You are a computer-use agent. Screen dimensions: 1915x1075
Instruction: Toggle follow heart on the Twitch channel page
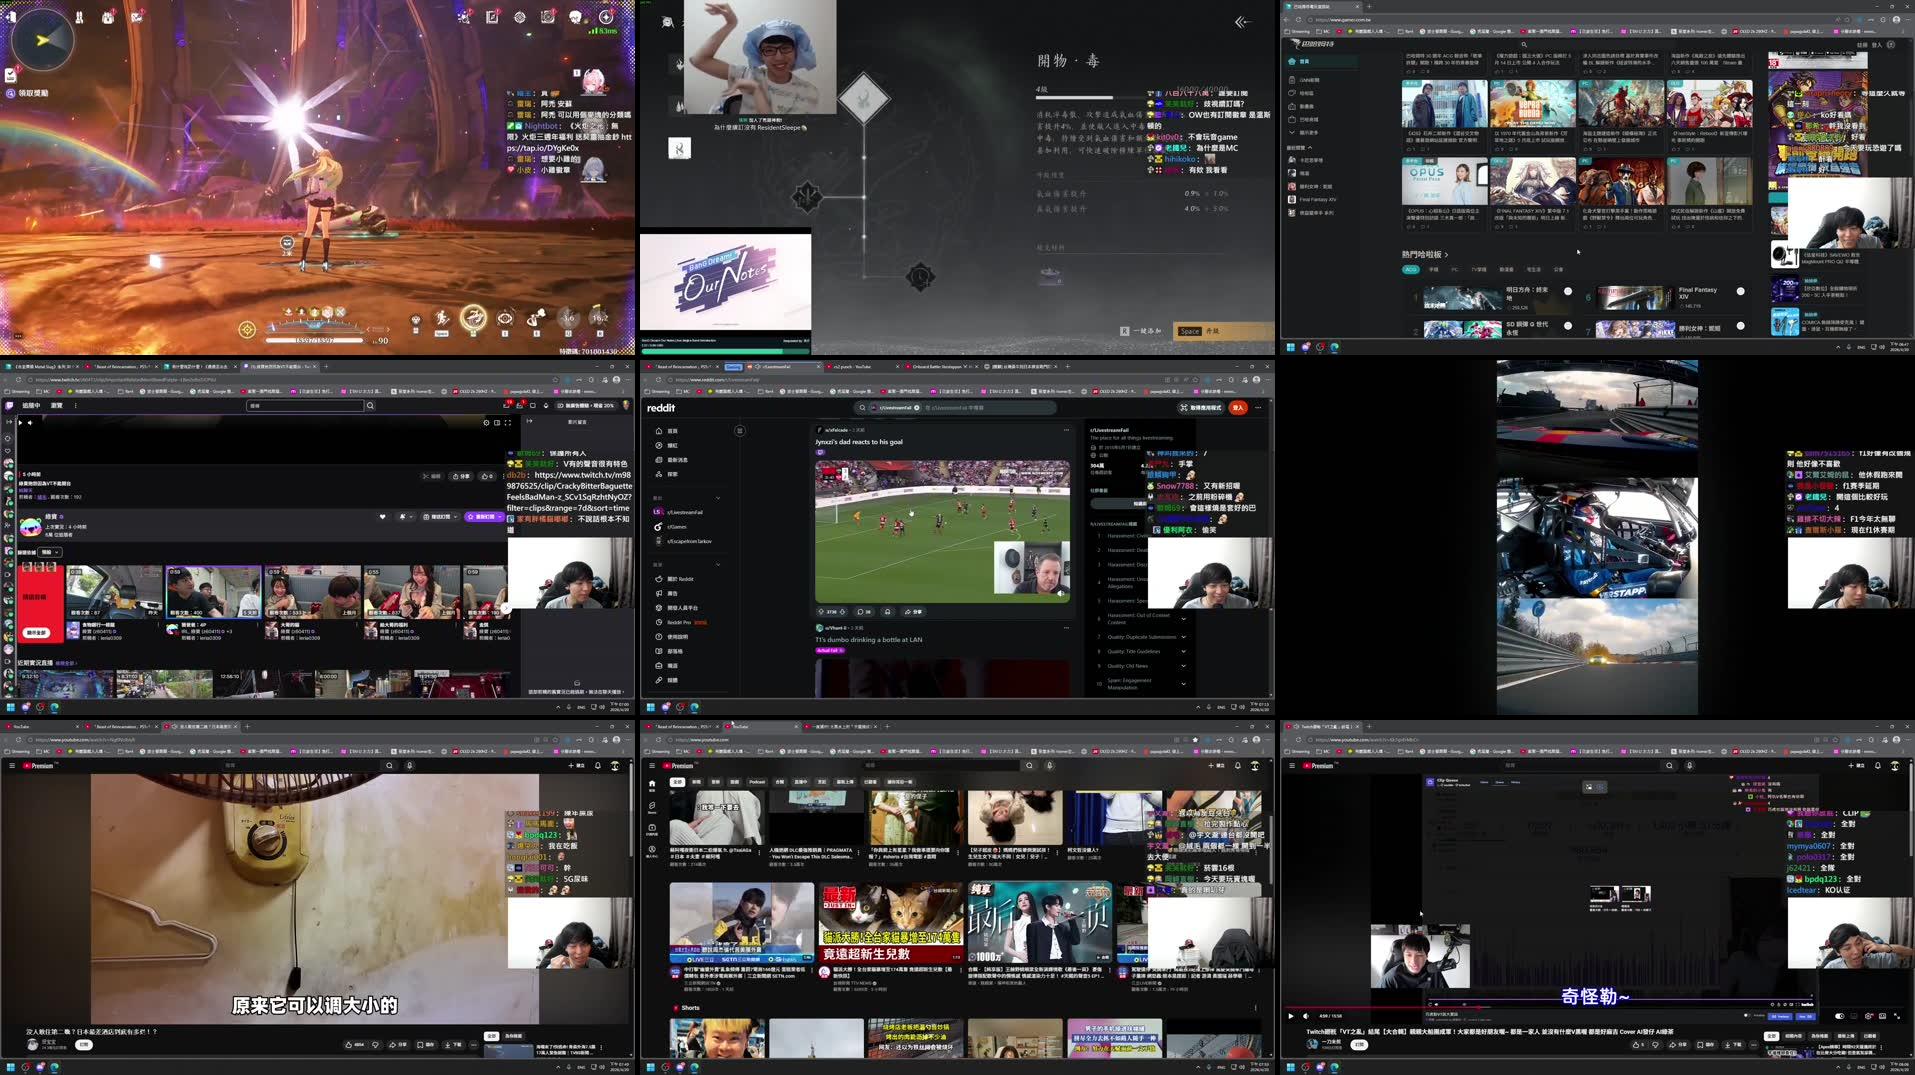click(x=383, y=516)
